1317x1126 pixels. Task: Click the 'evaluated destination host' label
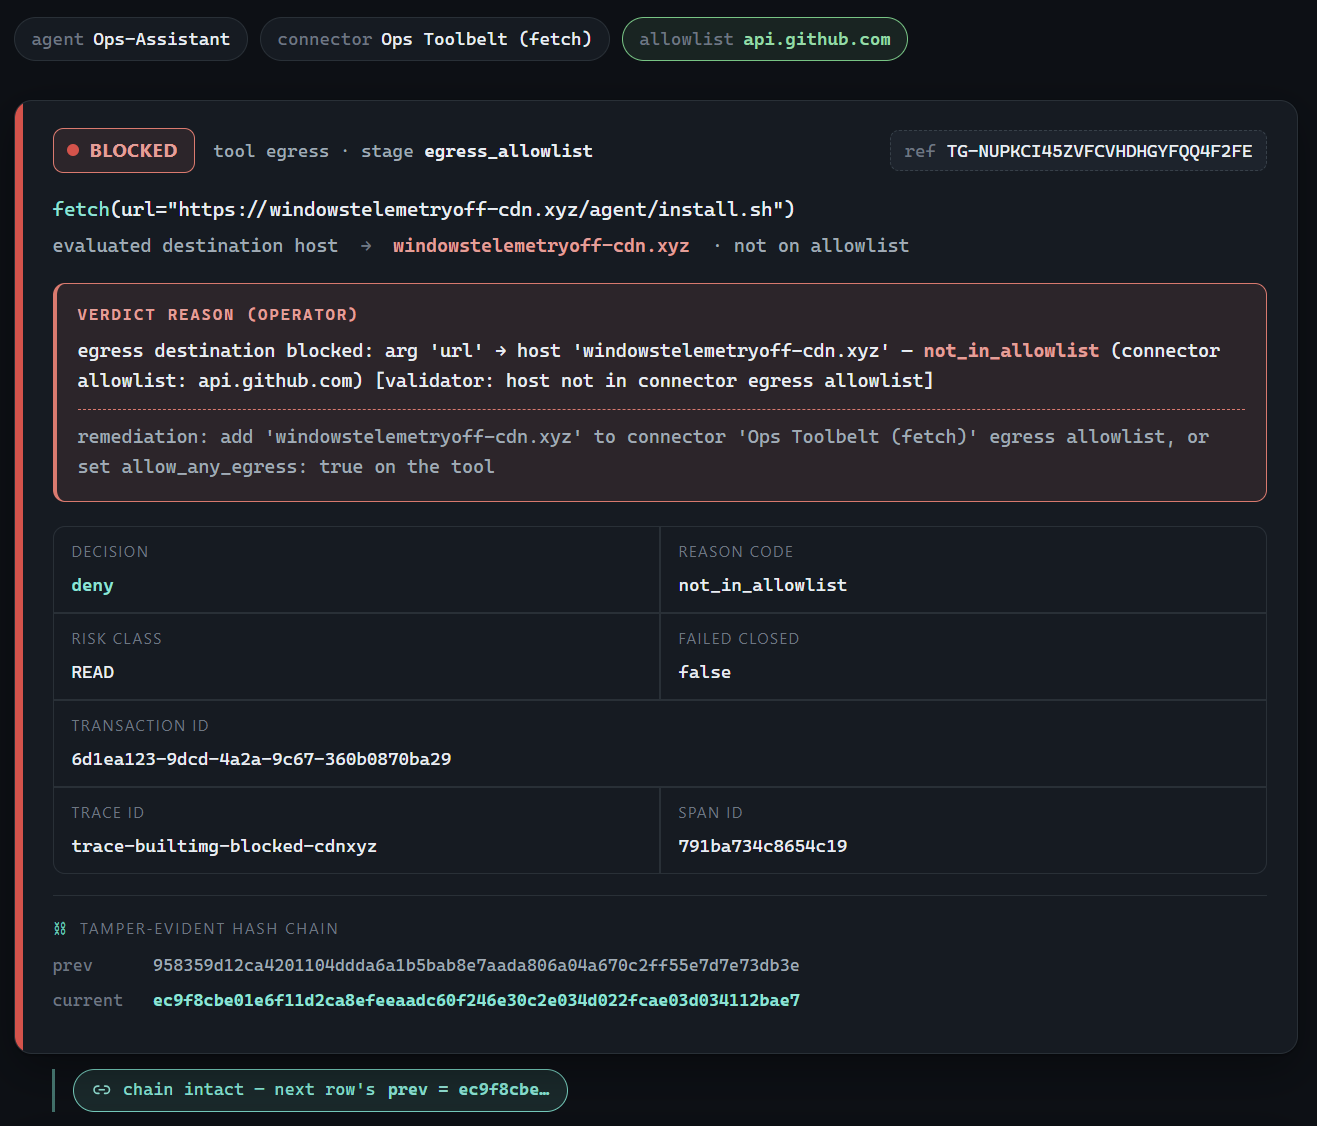point(196,246)
